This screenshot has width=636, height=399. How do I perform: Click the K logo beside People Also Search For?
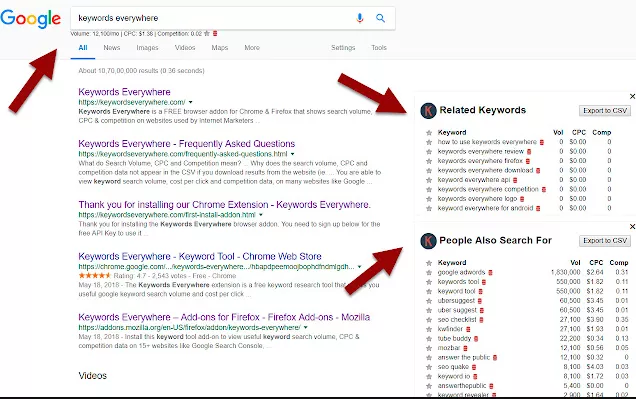428,241
